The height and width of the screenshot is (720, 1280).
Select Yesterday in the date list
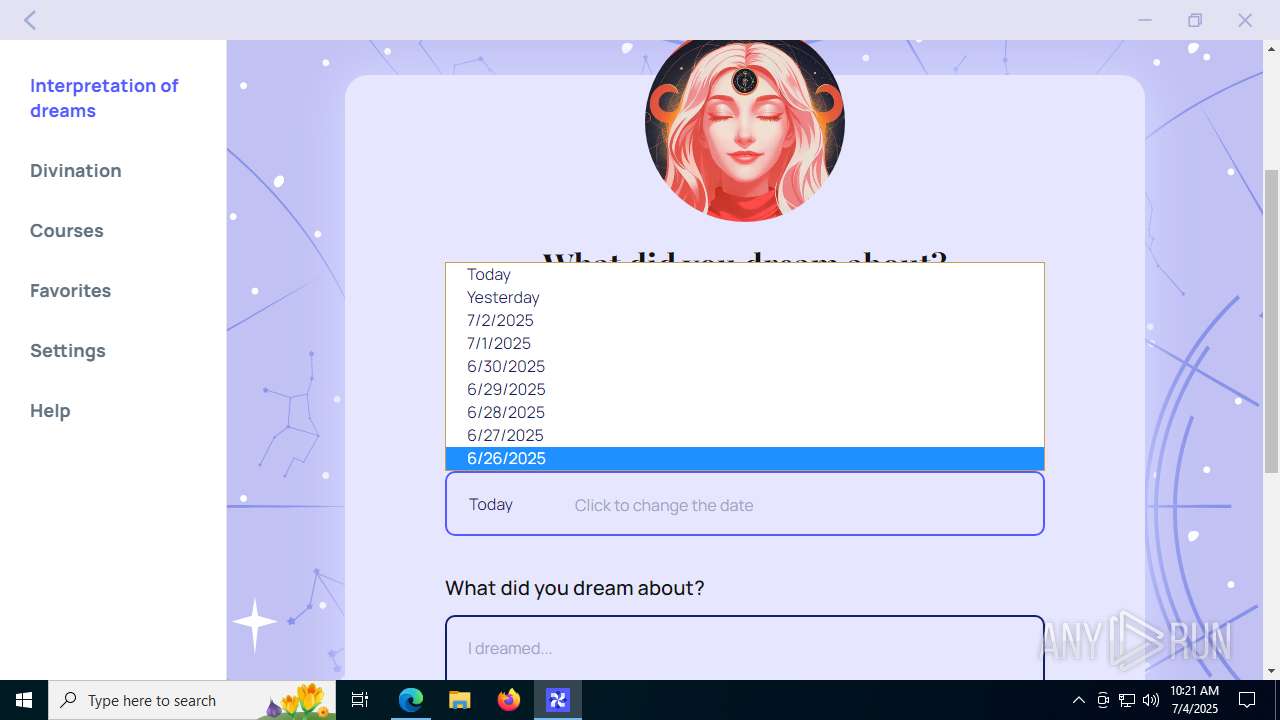coord(745,297)
